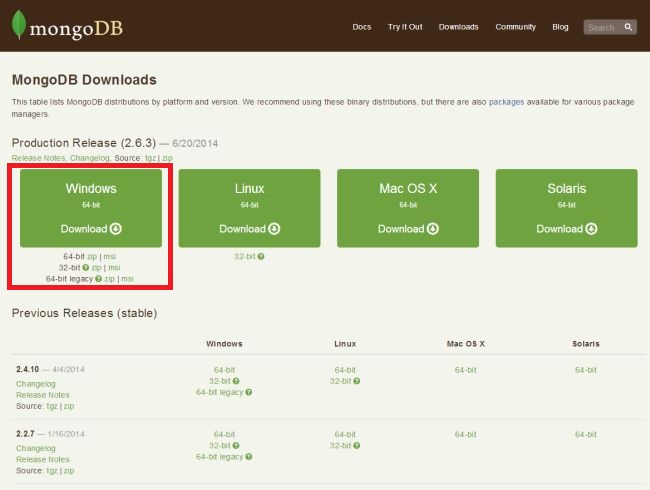Click the 2.4.10 version label
This screenshot has width=650, height=490.
coord(27,369)
